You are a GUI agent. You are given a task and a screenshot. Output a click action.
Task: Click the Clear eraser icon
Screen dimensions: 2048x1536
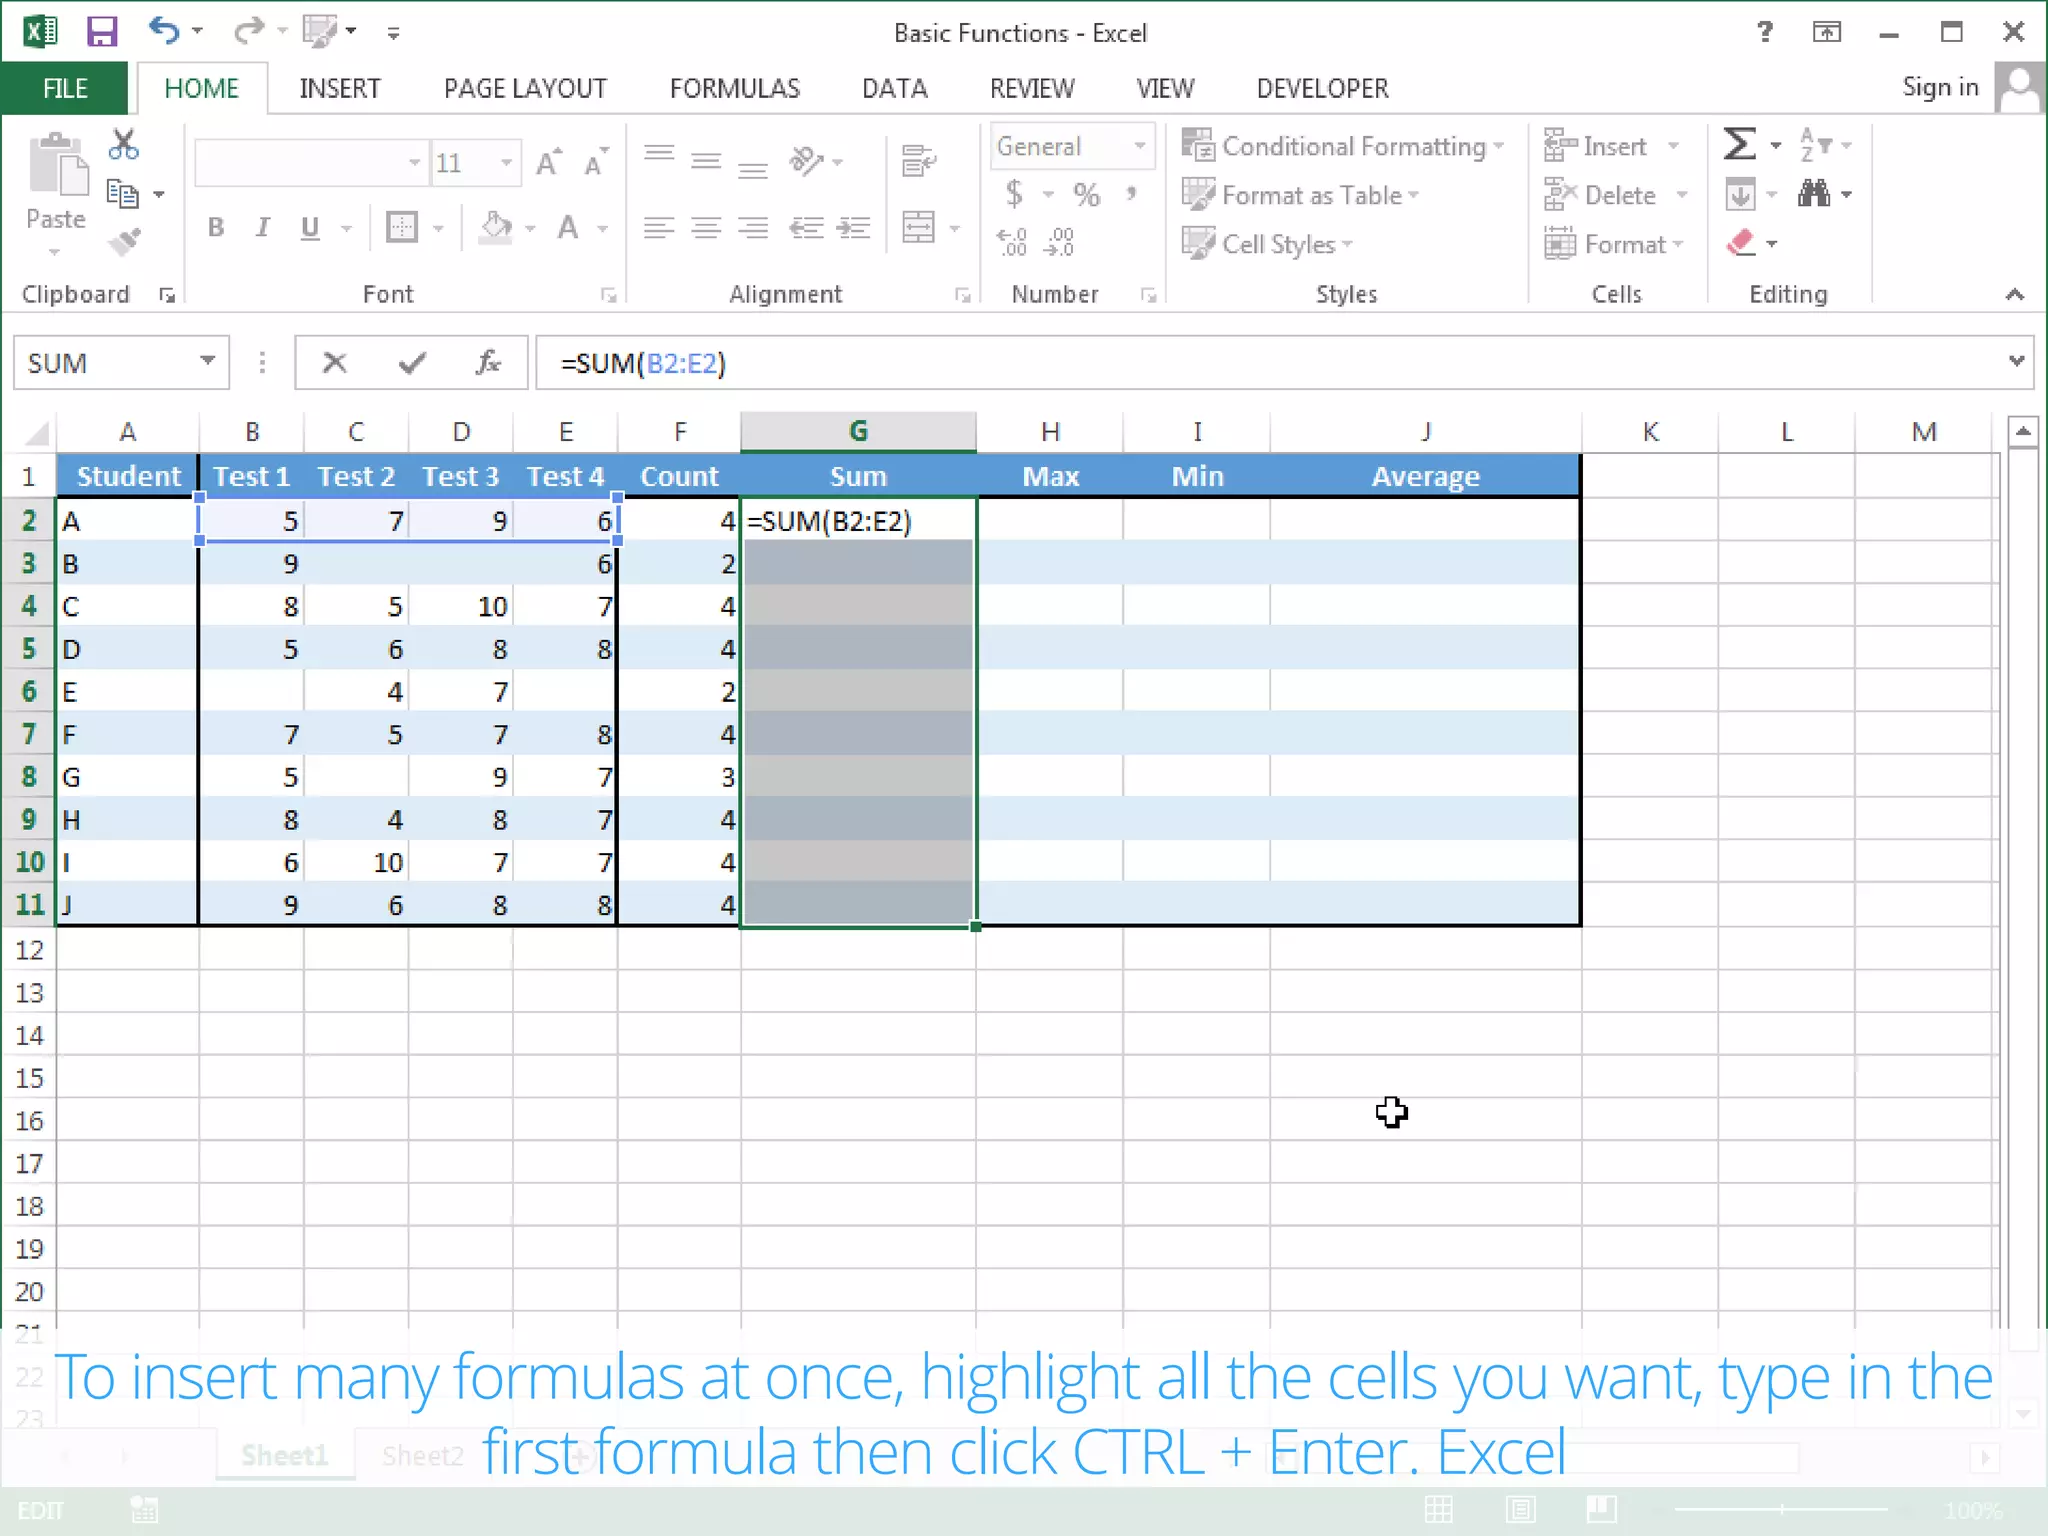1741,243
